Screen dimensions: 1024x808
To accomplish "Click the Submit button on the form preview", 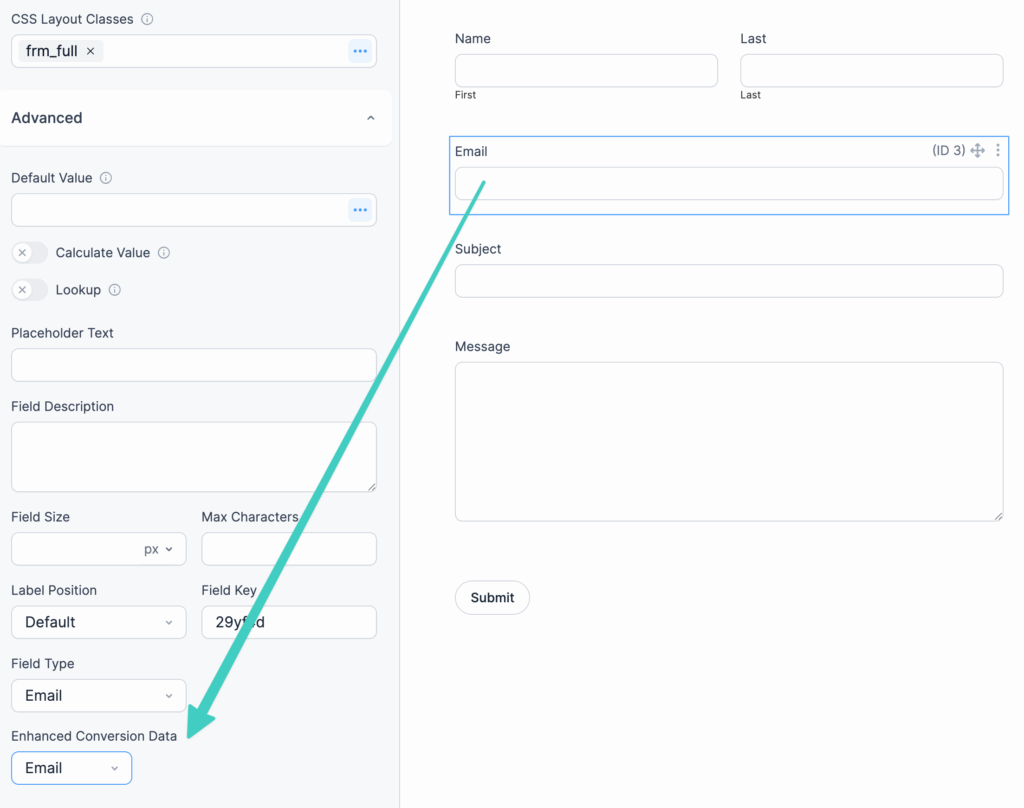I will point(492,597).
